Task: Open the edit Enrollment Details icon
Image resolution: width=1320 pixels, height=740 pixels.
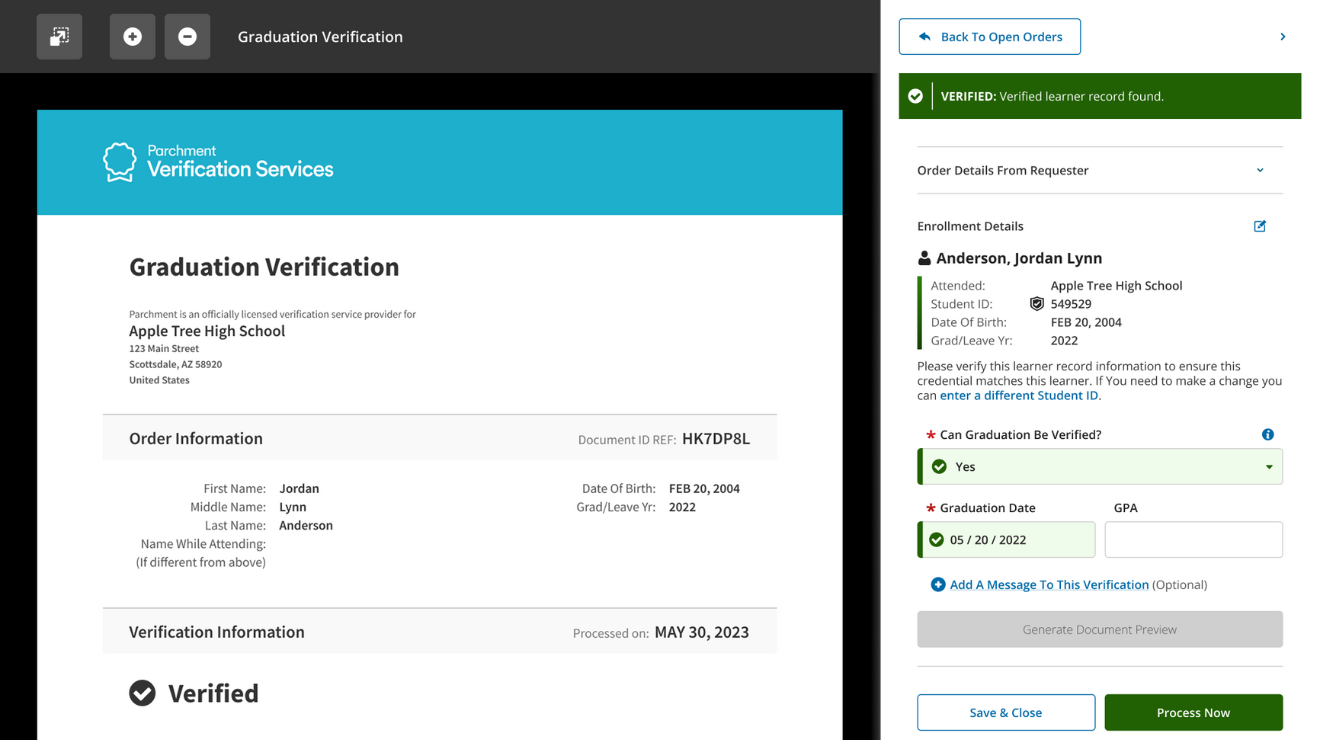Action: tap(1260, 226)
